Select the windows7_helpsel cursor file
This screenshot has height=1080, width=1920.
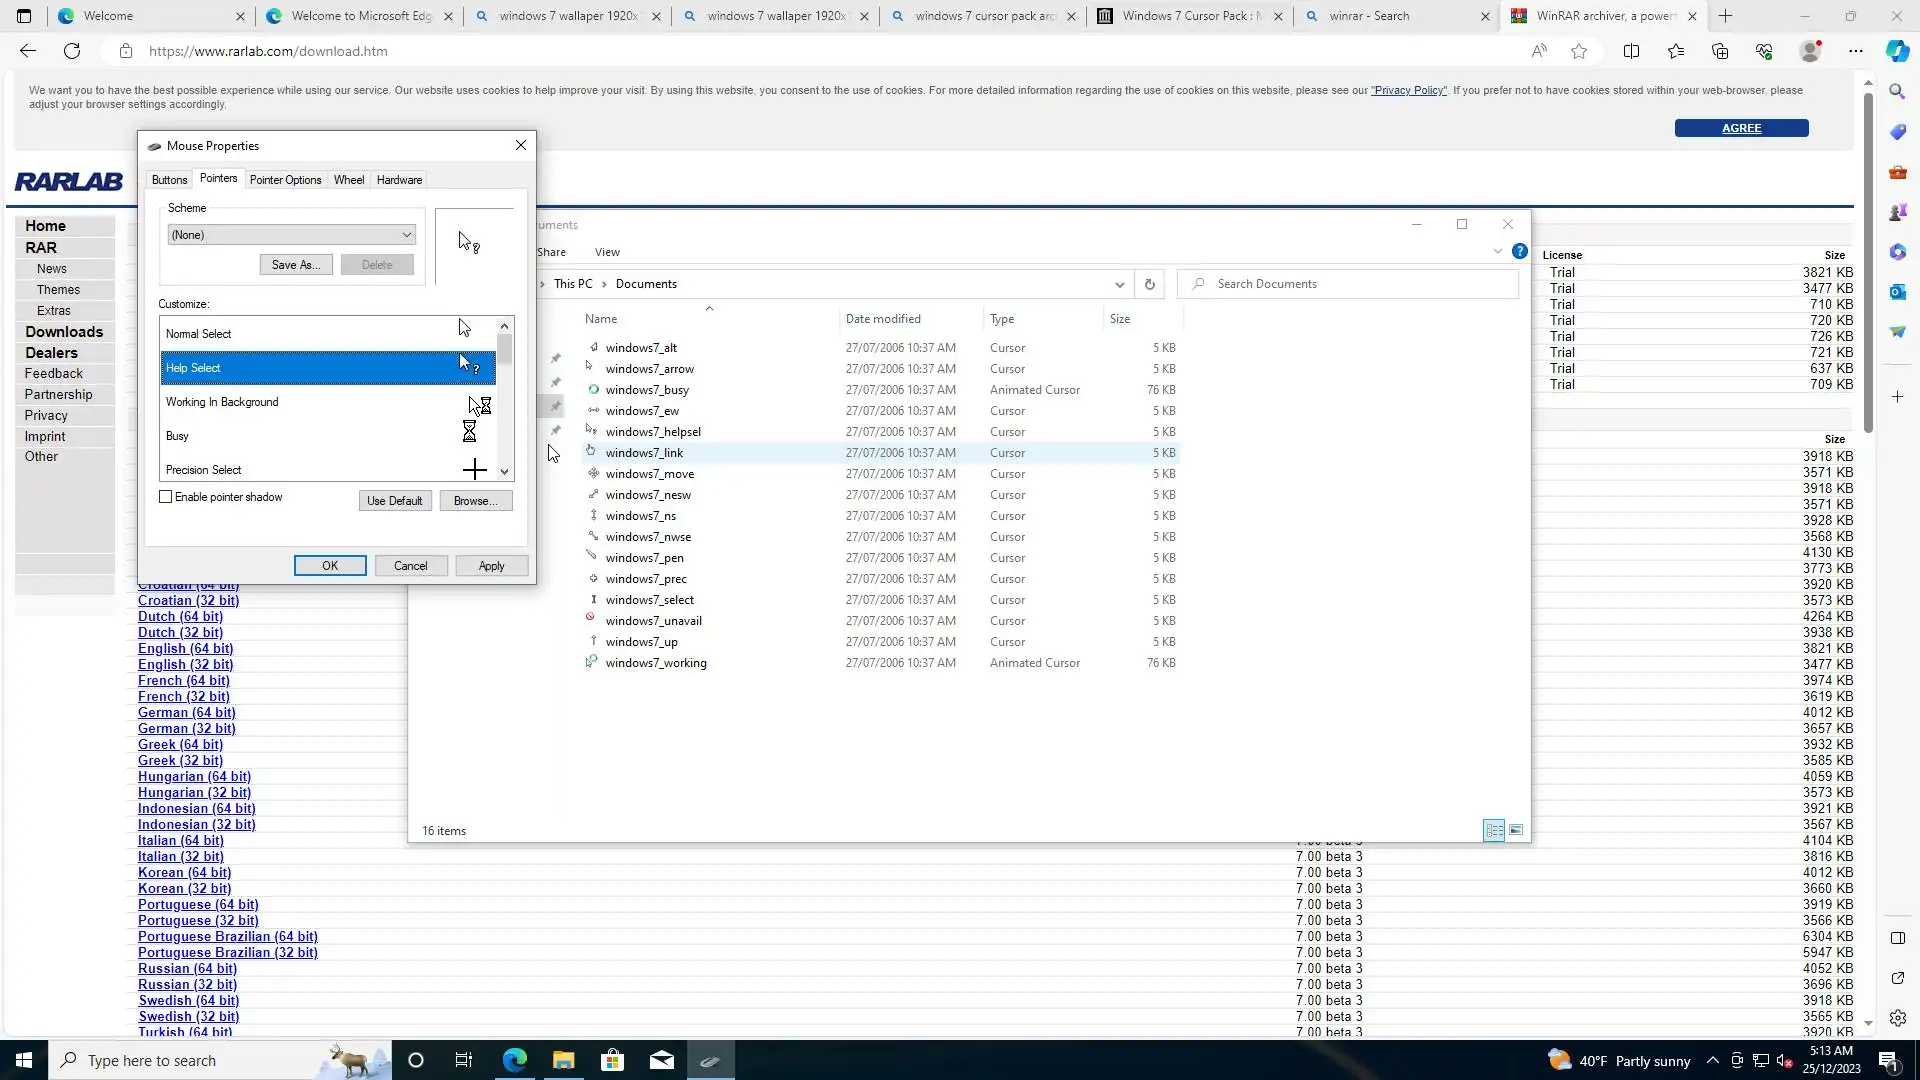click(653, 432)
